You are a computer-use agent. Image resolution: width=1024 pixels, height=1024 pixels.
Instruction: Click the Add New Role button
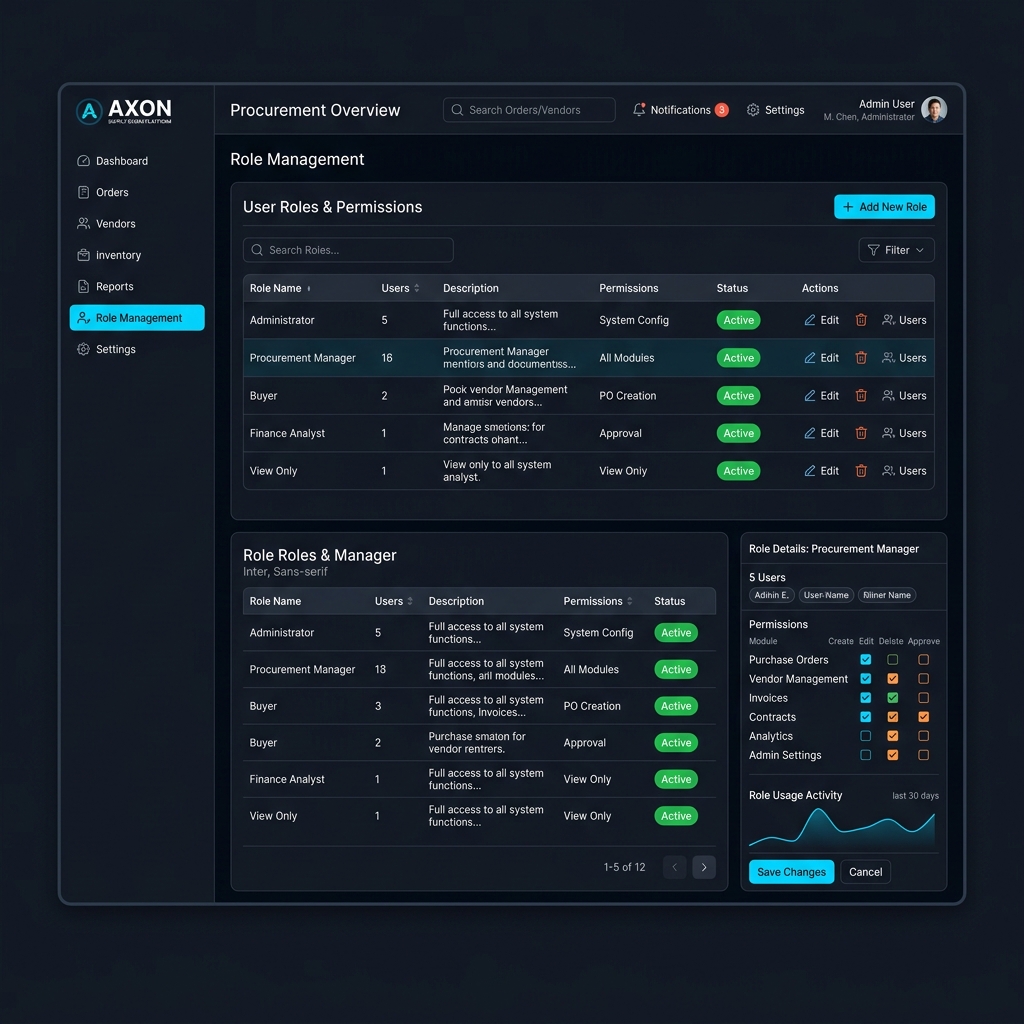[x=884, y=207]
